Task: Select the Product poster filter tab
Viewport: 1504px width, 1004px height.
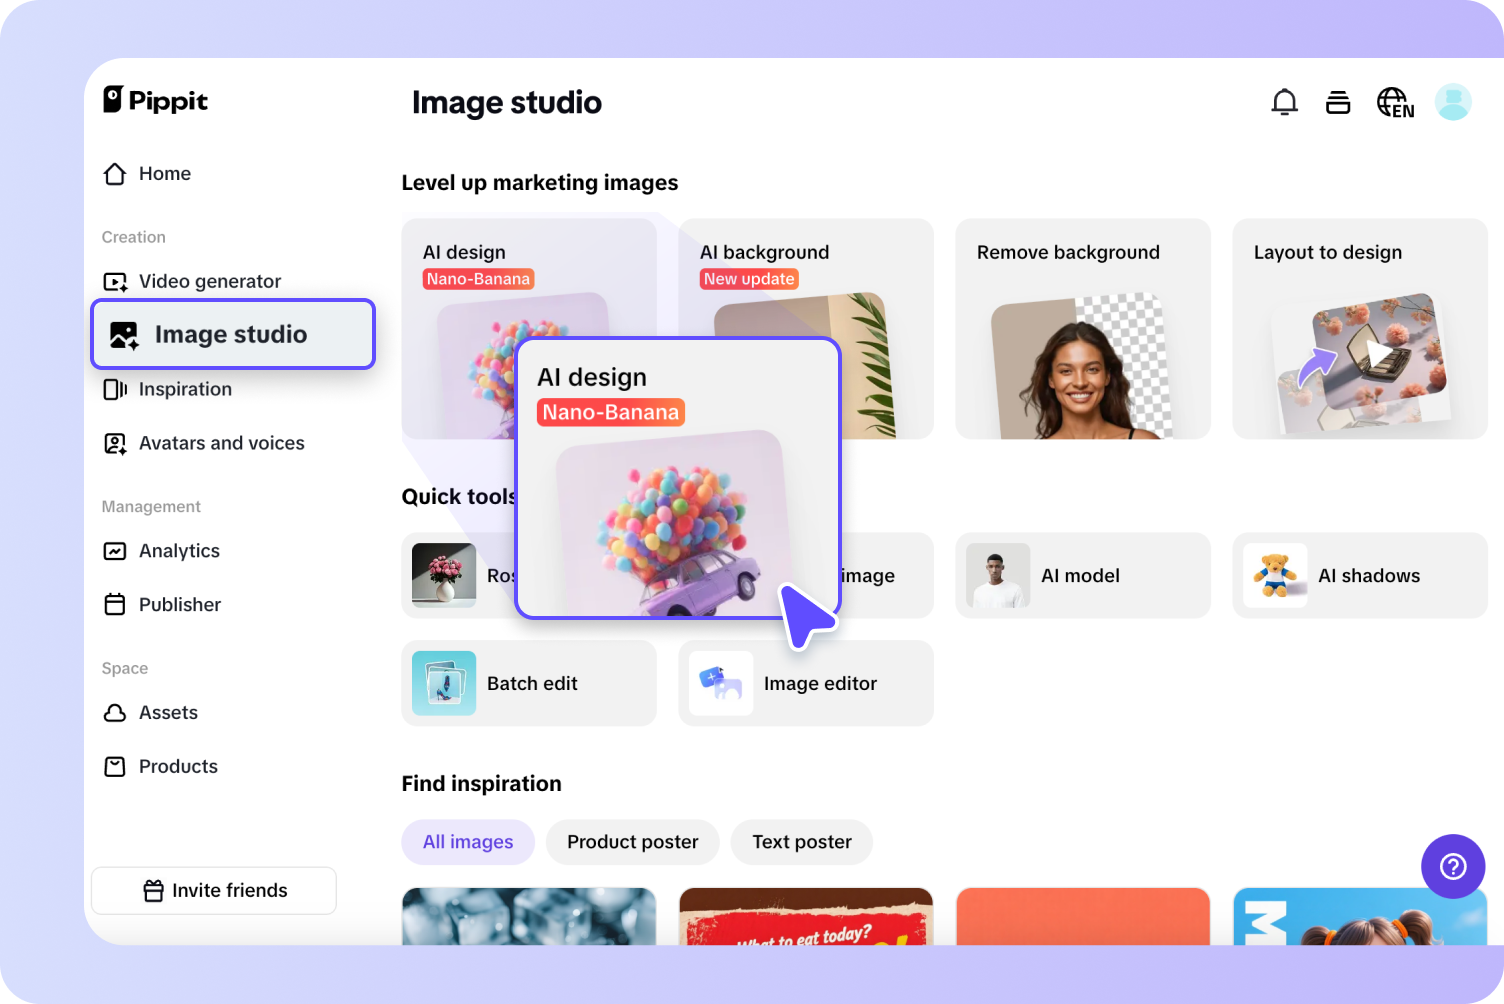Action: click(632, 842)
